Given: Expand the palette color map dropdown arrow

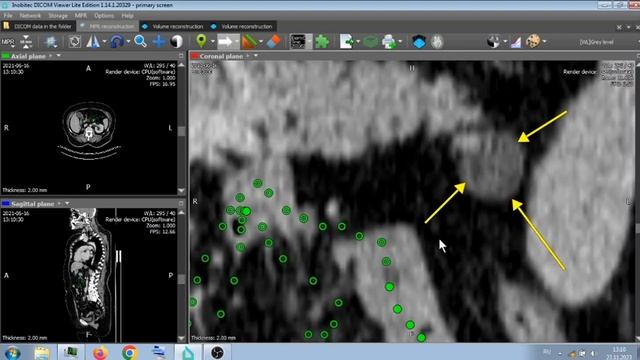Looking at the screenshot, I should click(544, 42).
